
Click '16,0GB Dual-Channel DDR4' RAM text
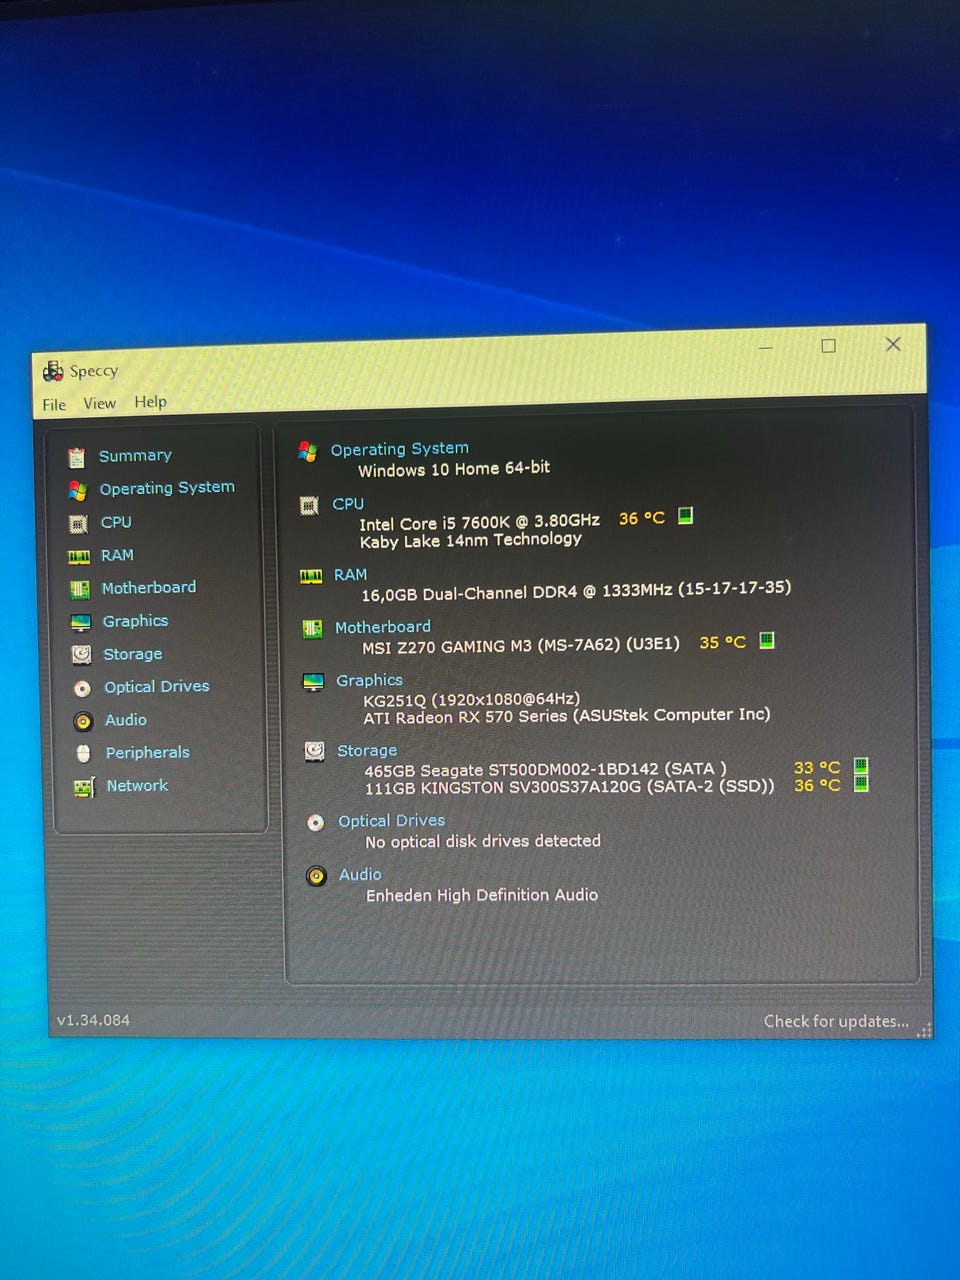tap(576, 591)
